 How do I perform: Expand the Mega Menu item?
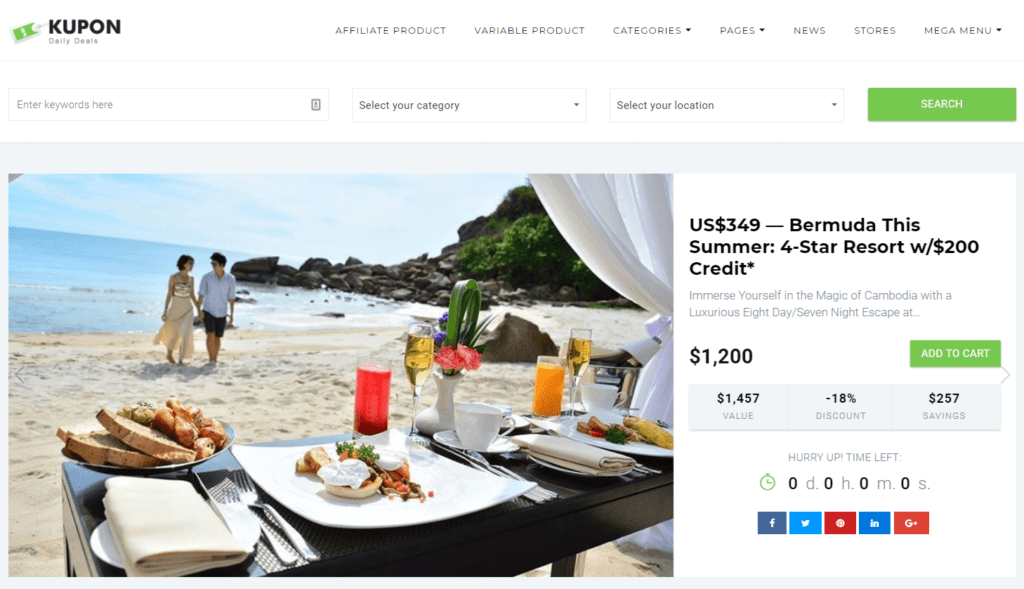pyautogui.click(x=963, y=31)
